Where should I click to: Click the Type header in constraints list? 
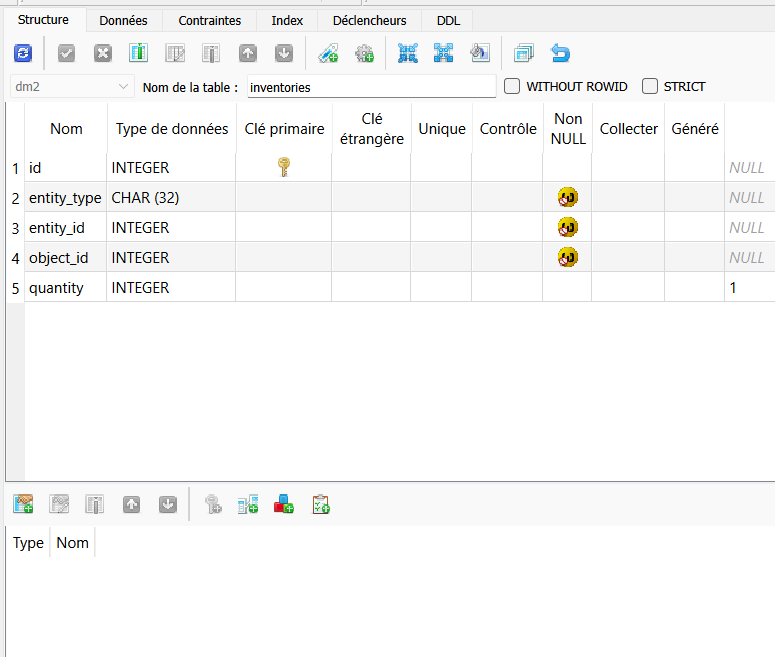click(28, 543)
